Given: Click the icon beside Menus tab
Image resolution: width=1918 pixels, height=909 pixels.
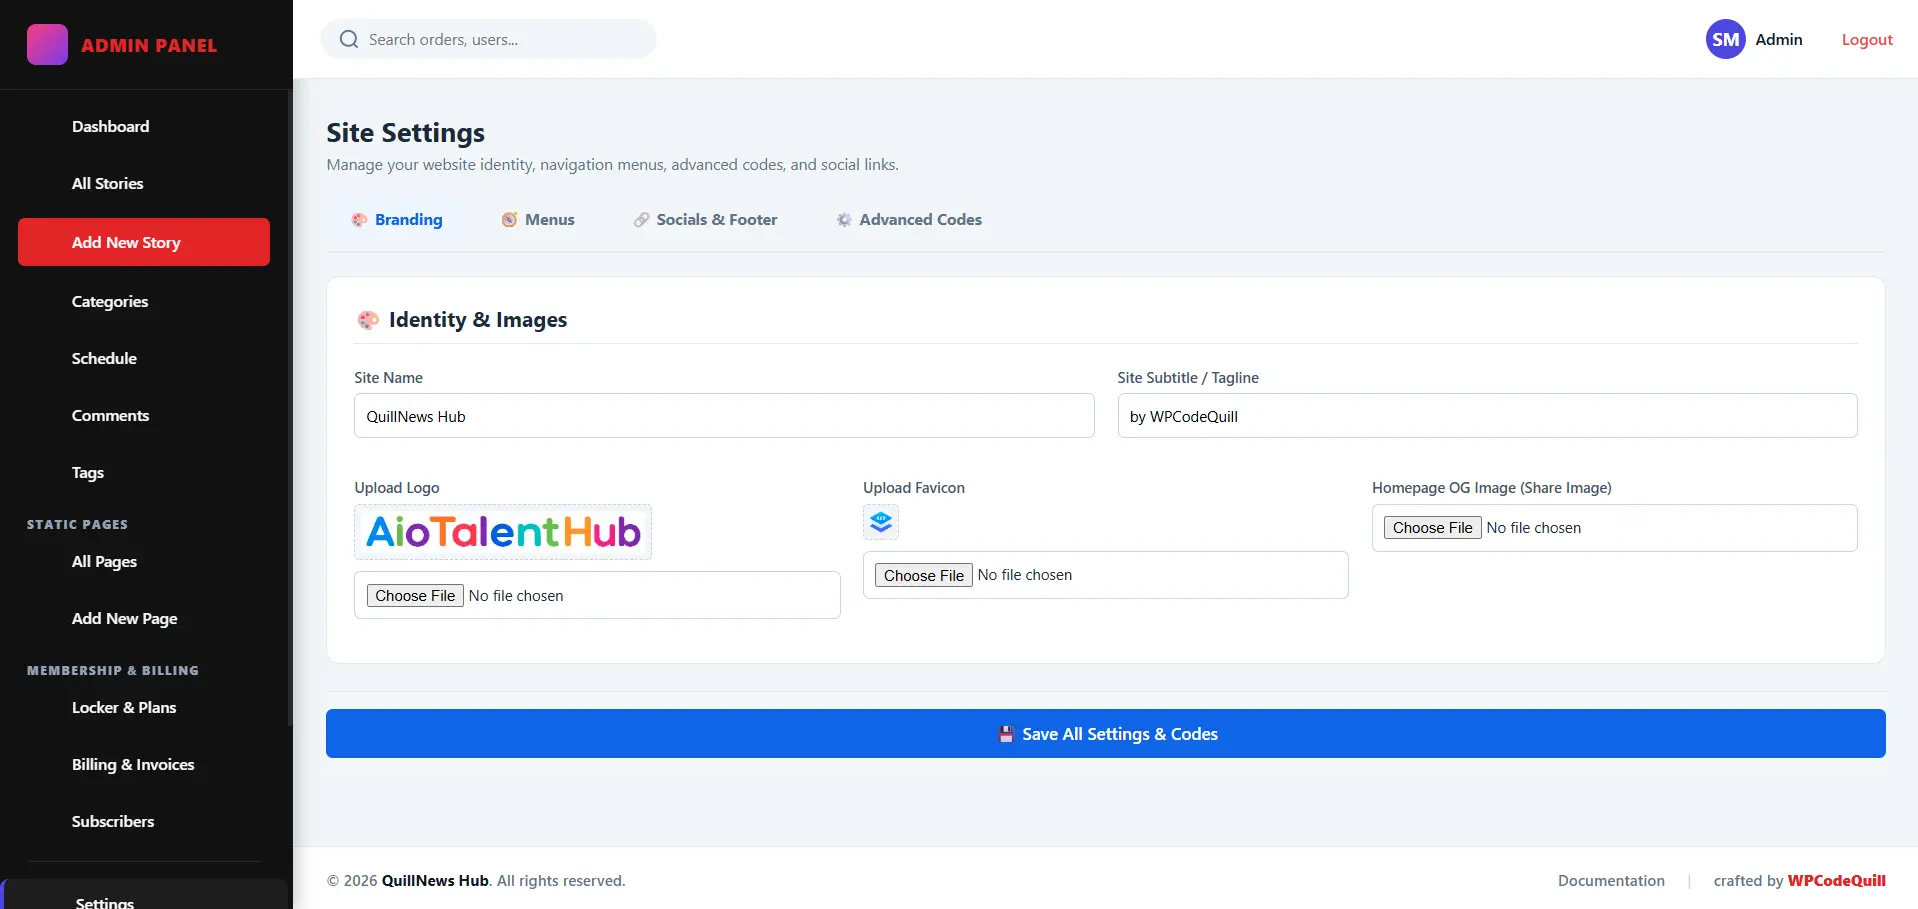Looking at the screenshot, I should point(509,220).
